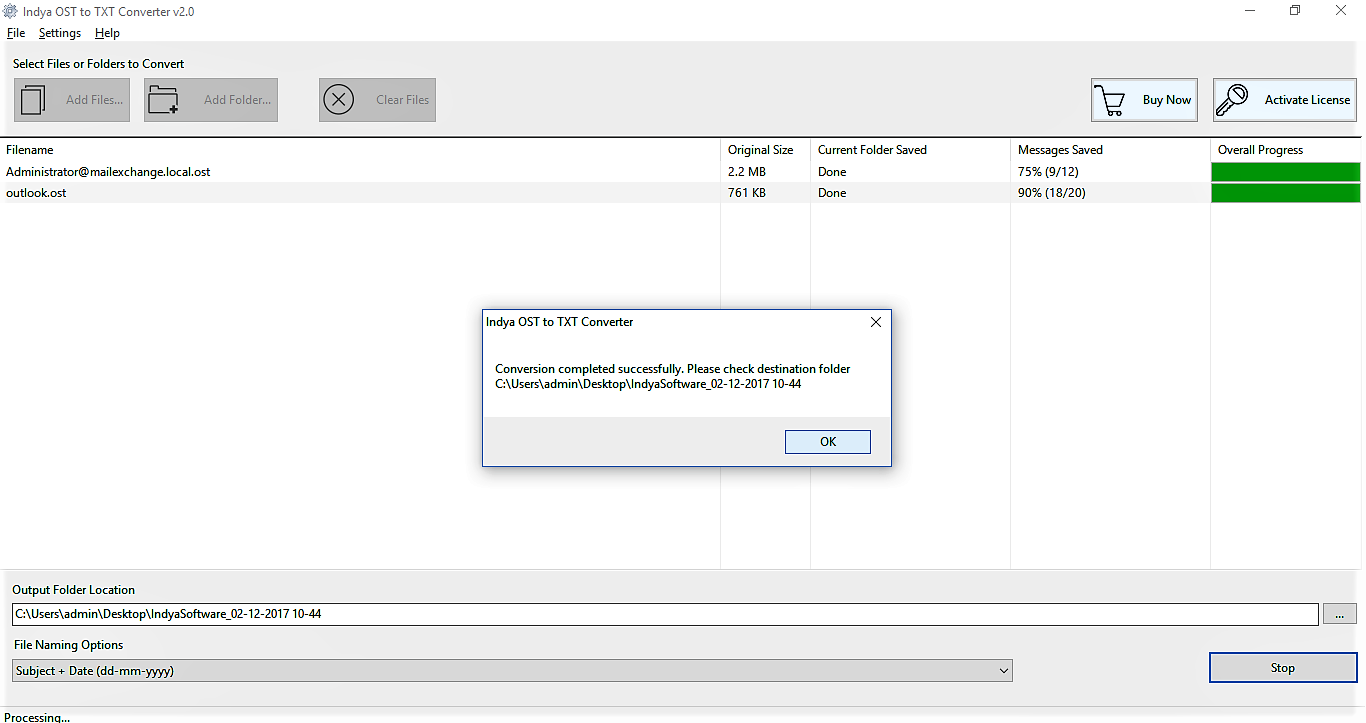The width and height of the screenshot is (1366, 723).
Task: Restore down the converter window
Action: pos(1295,11)
